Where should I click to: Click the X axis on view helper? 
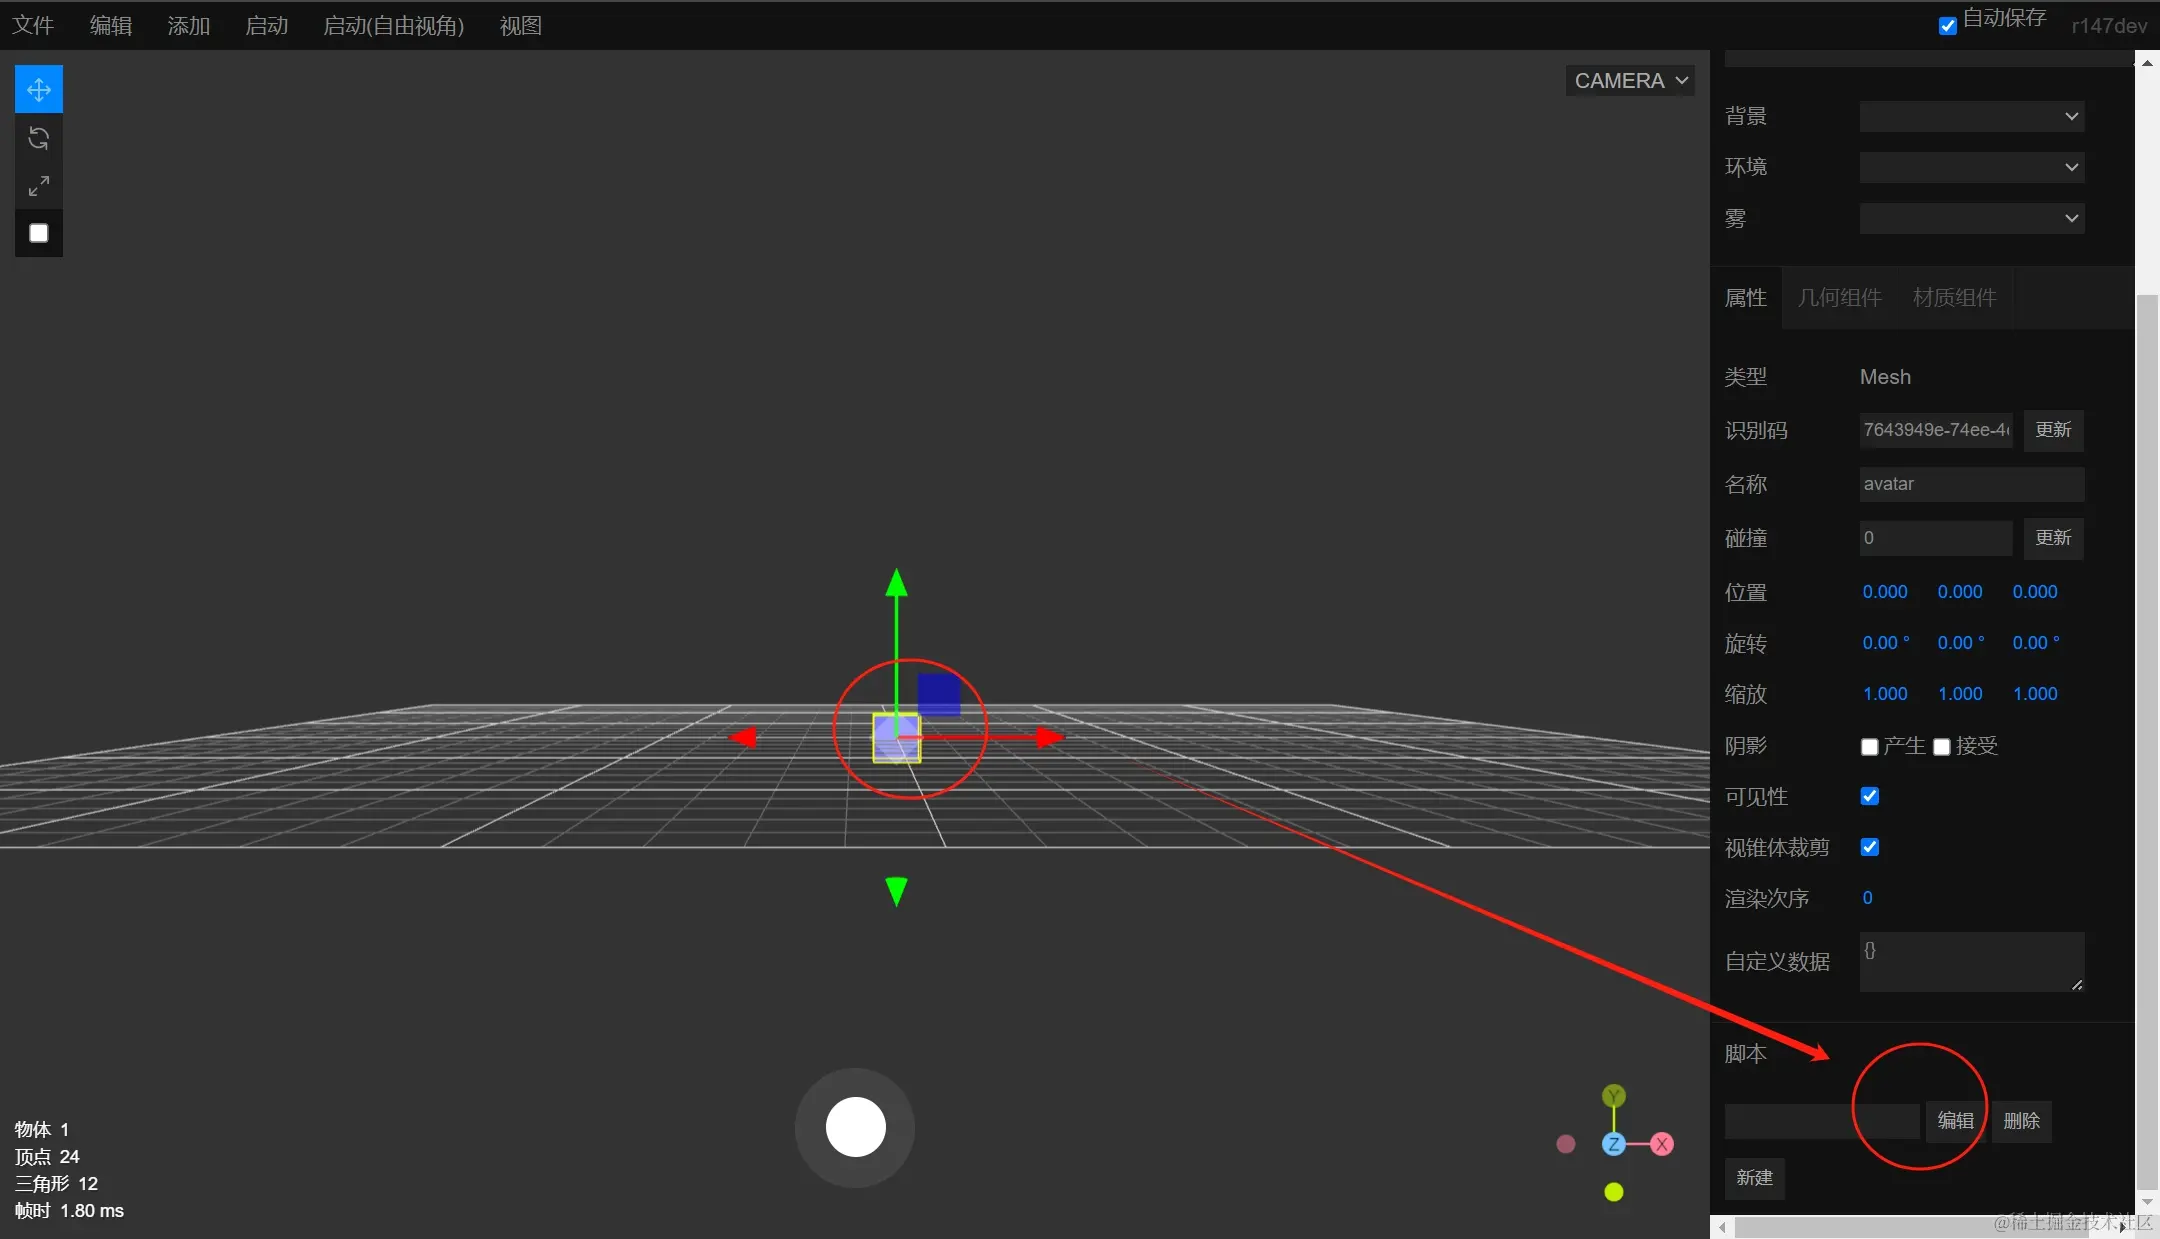pyautogui.click(x=1662, y=1144)
